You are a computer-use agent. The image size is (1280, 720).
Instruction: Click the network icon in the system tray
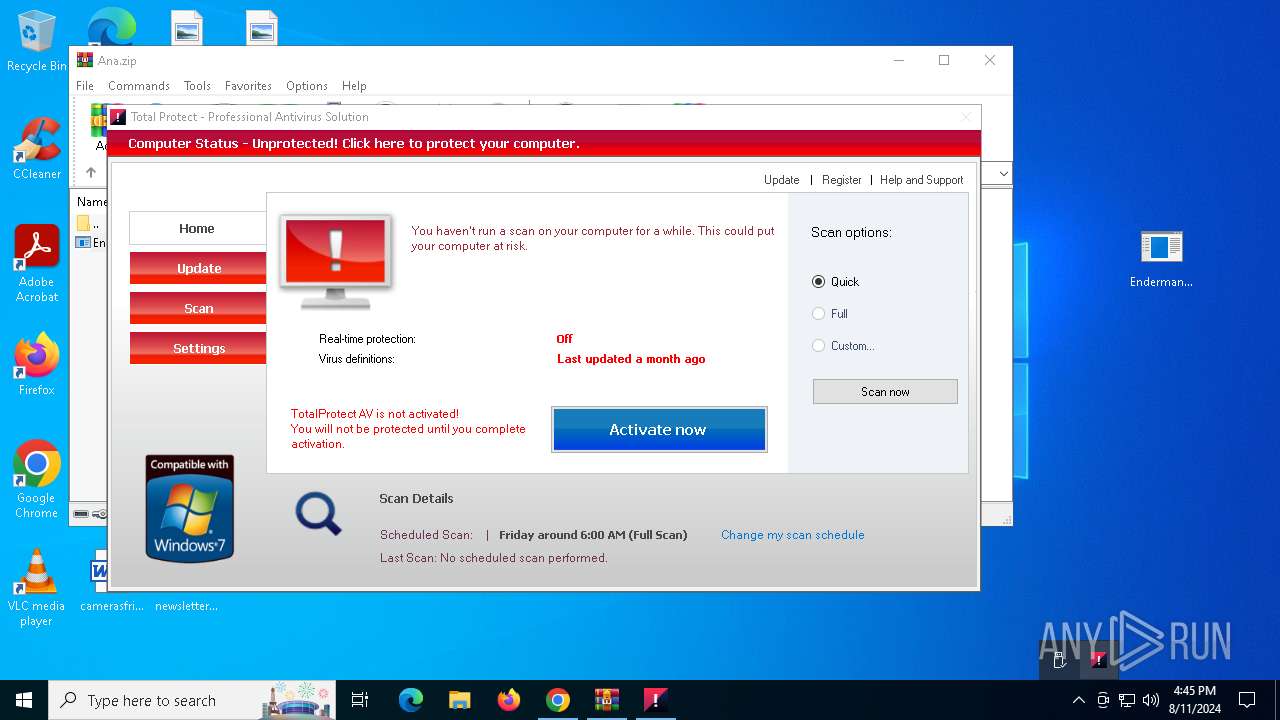(1127, 700)
